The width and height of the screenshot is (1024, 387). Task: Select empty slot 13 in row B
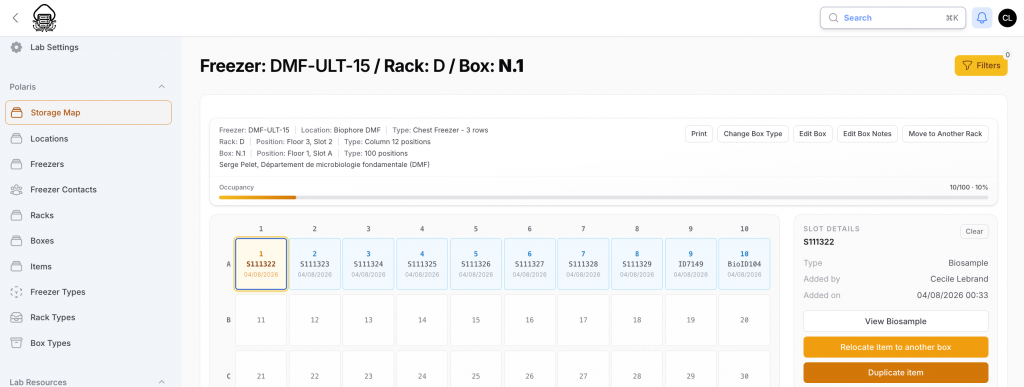point(368,320)
